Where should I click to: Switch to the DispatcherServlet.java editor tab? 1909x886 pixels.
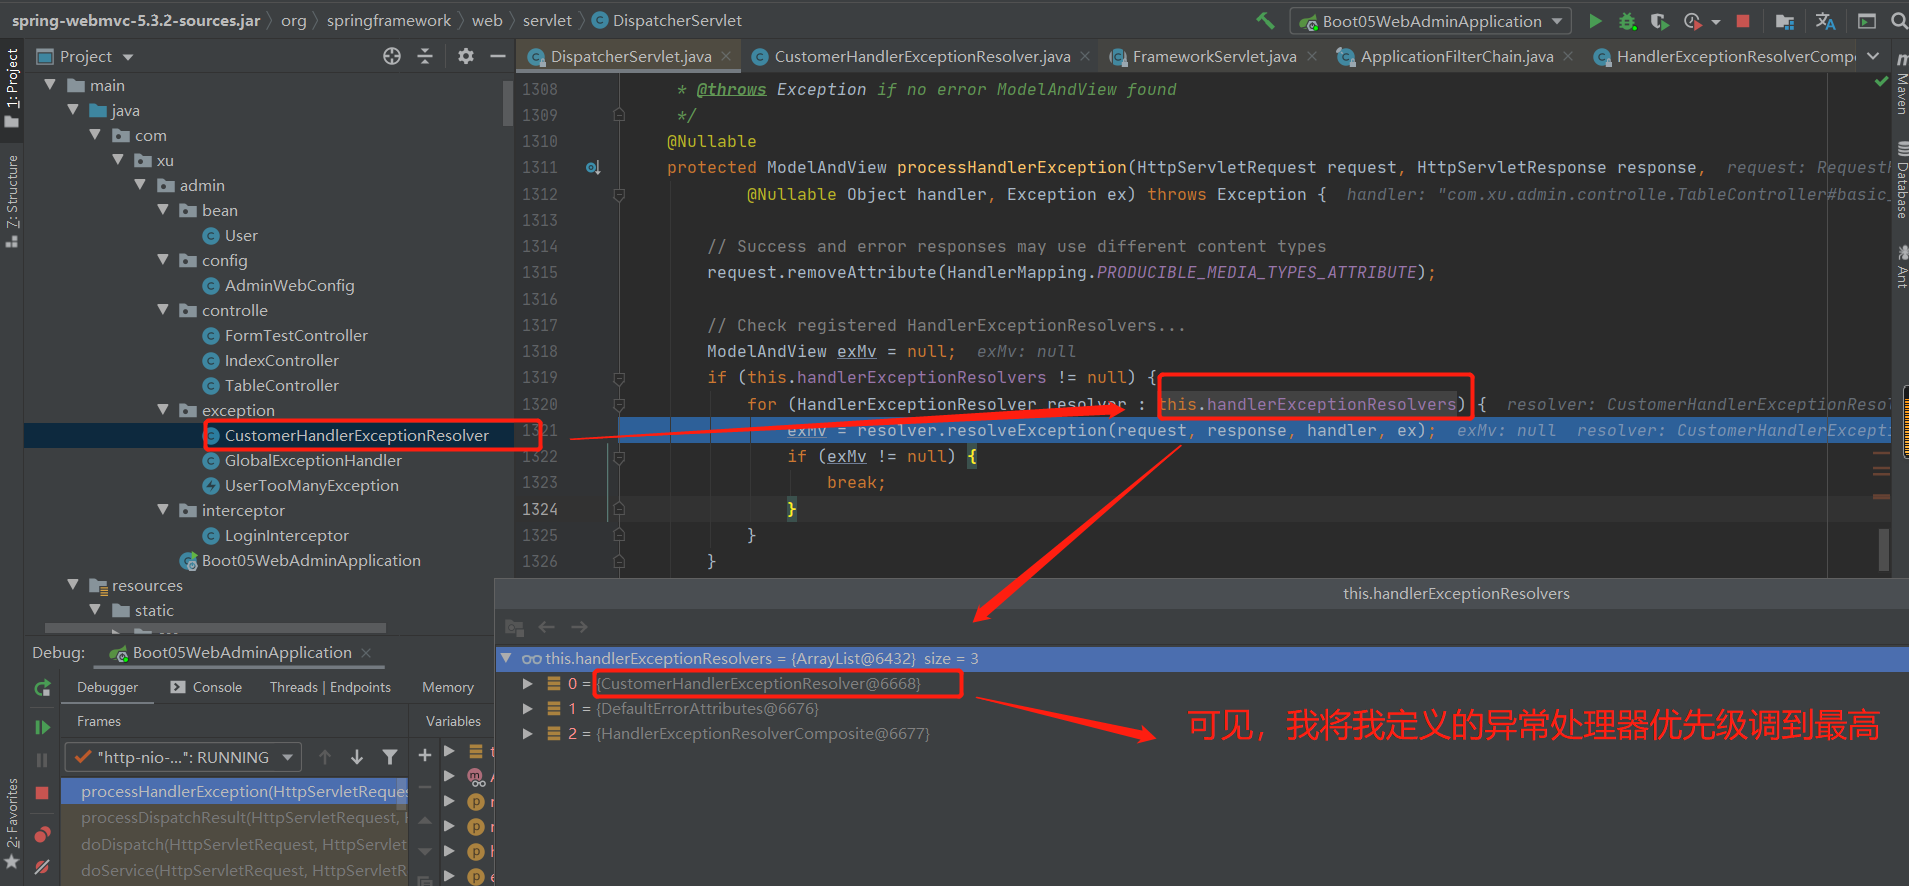coord(630,57)
